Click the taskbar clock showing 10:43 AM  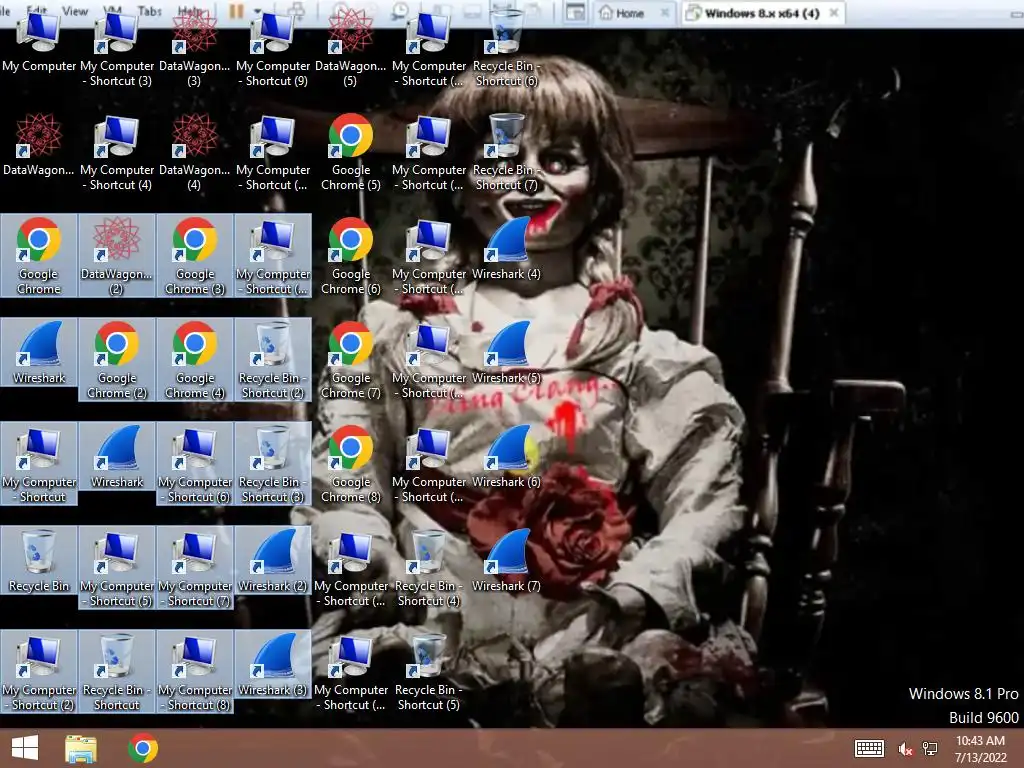point(980,748)
